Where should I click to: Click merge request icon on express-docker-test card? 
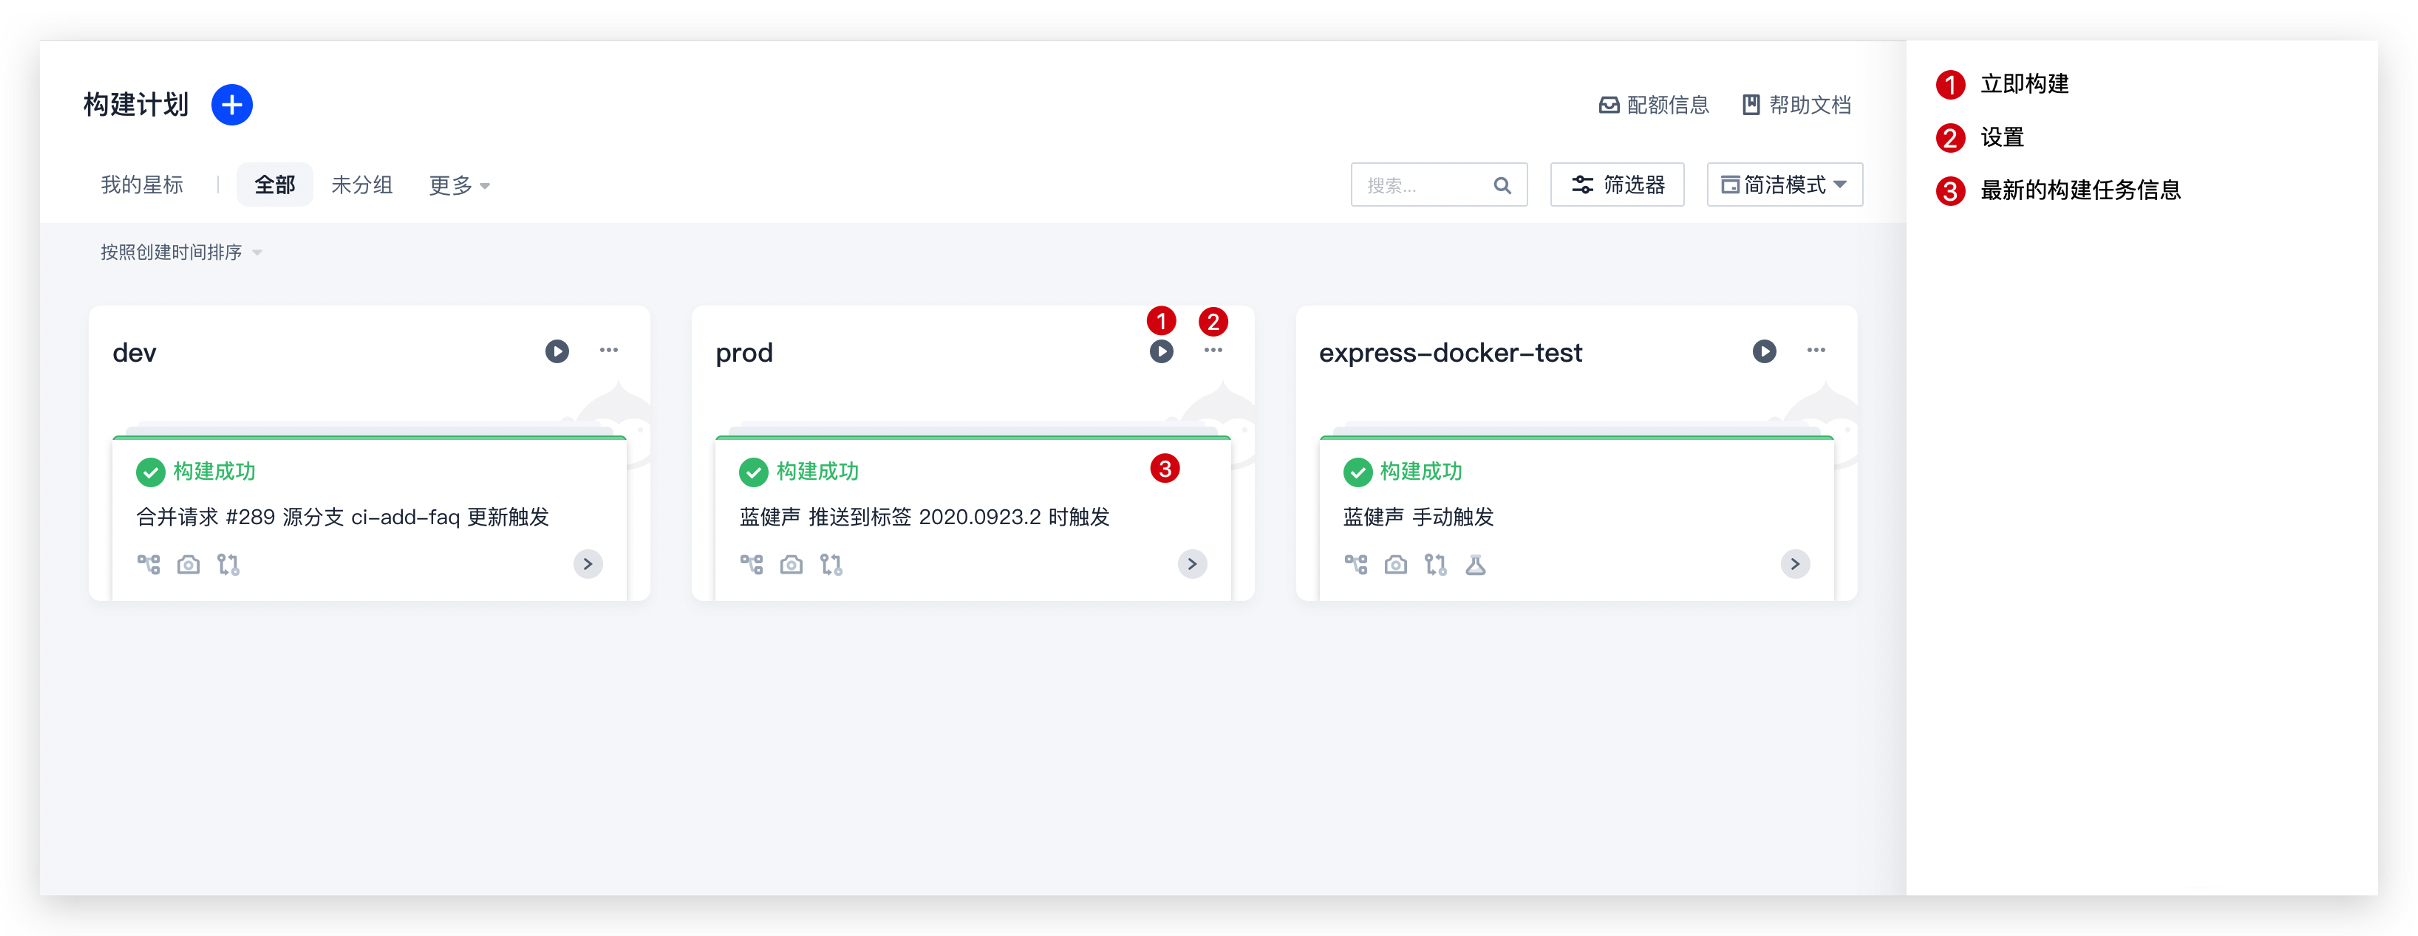click(1436, 565)
